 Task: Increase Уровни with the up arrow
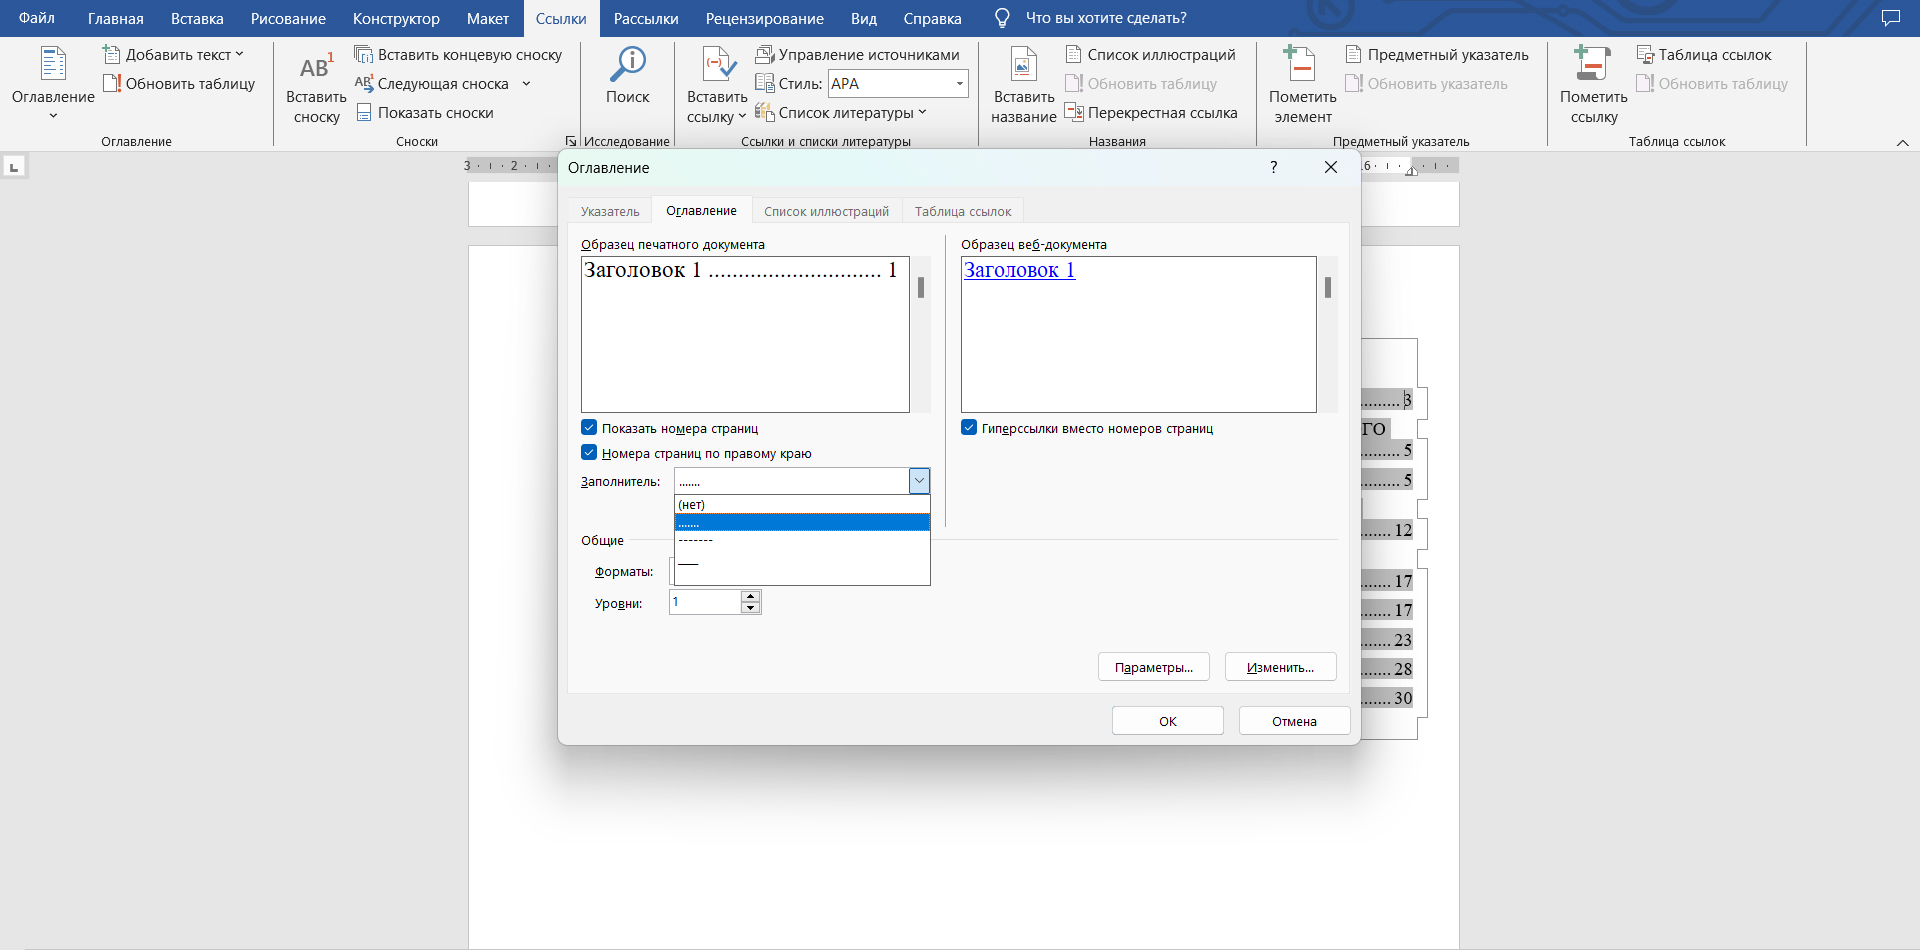751,596
